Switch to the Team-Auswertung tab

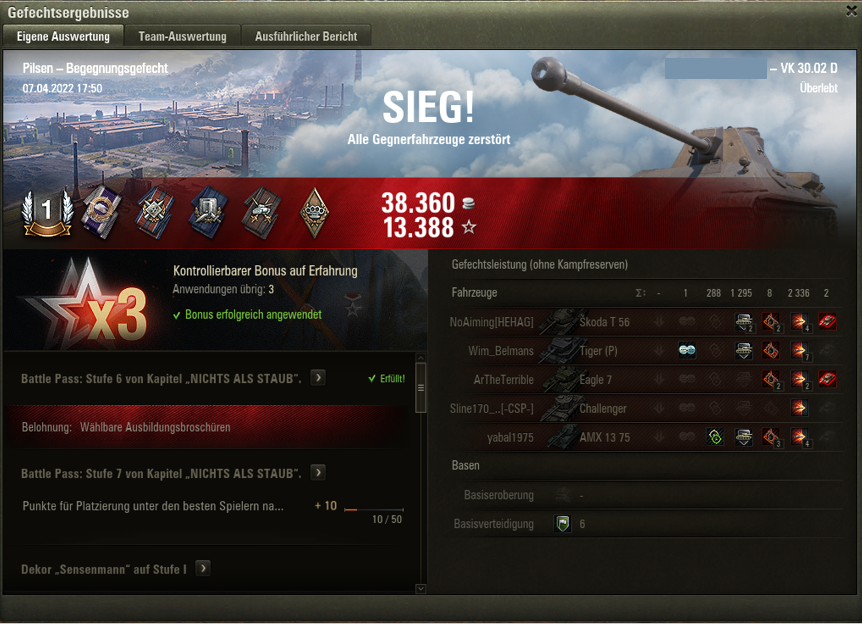[183, 36]
